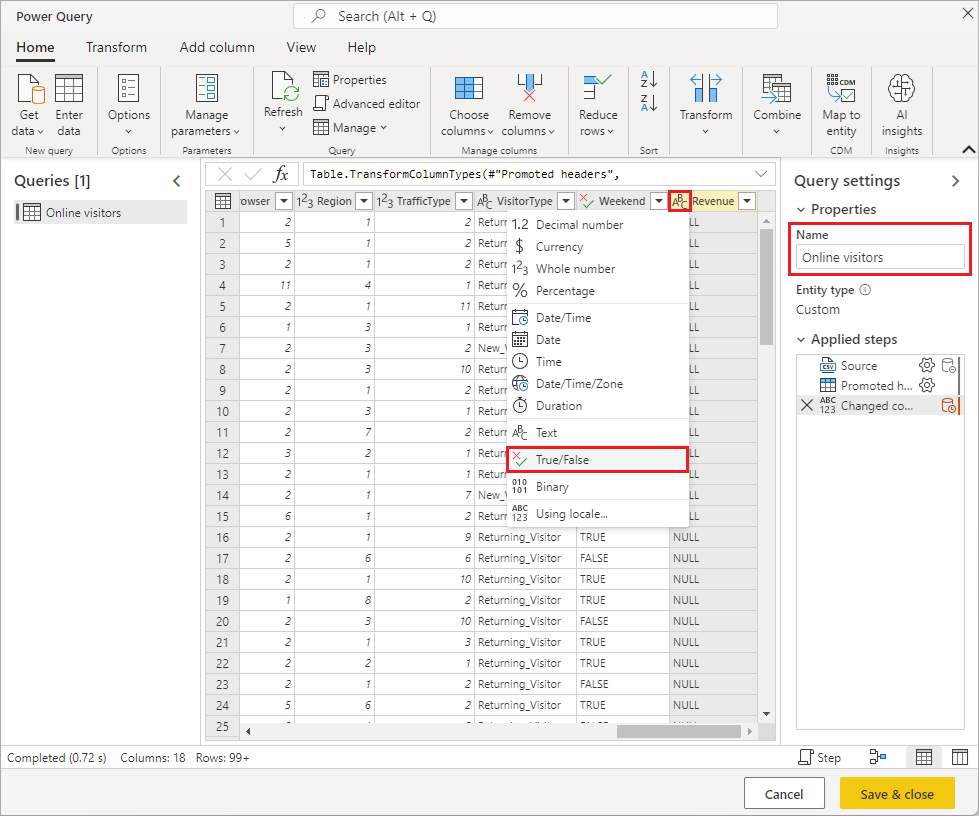
Task: Select the Source applied step
Action: [858, 365]
